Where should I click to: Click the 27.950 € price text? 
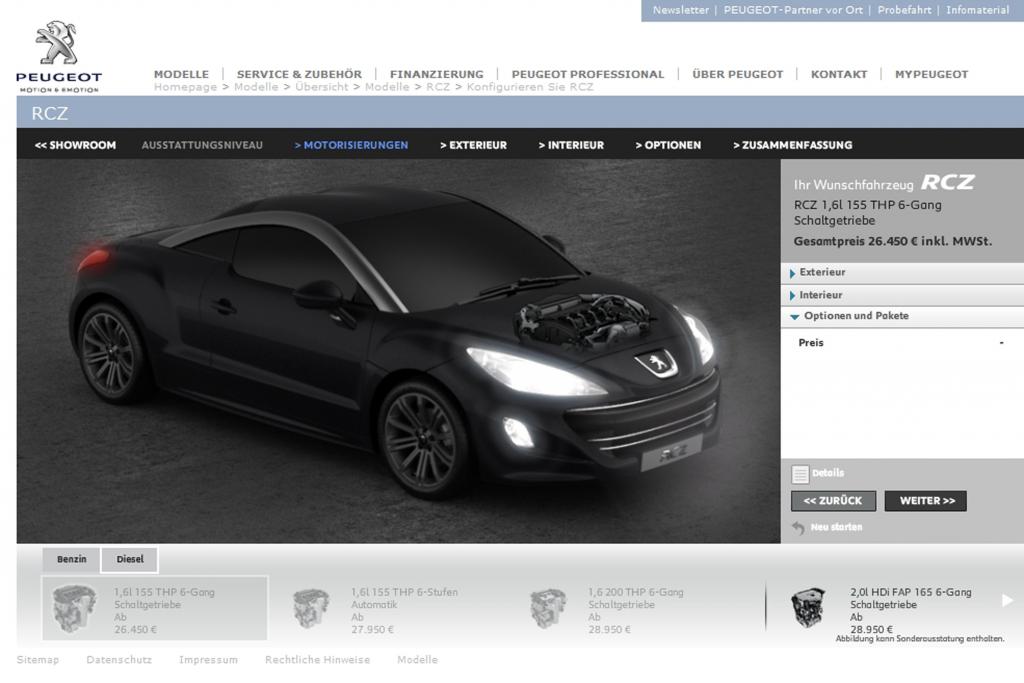(x=372, y=629)
